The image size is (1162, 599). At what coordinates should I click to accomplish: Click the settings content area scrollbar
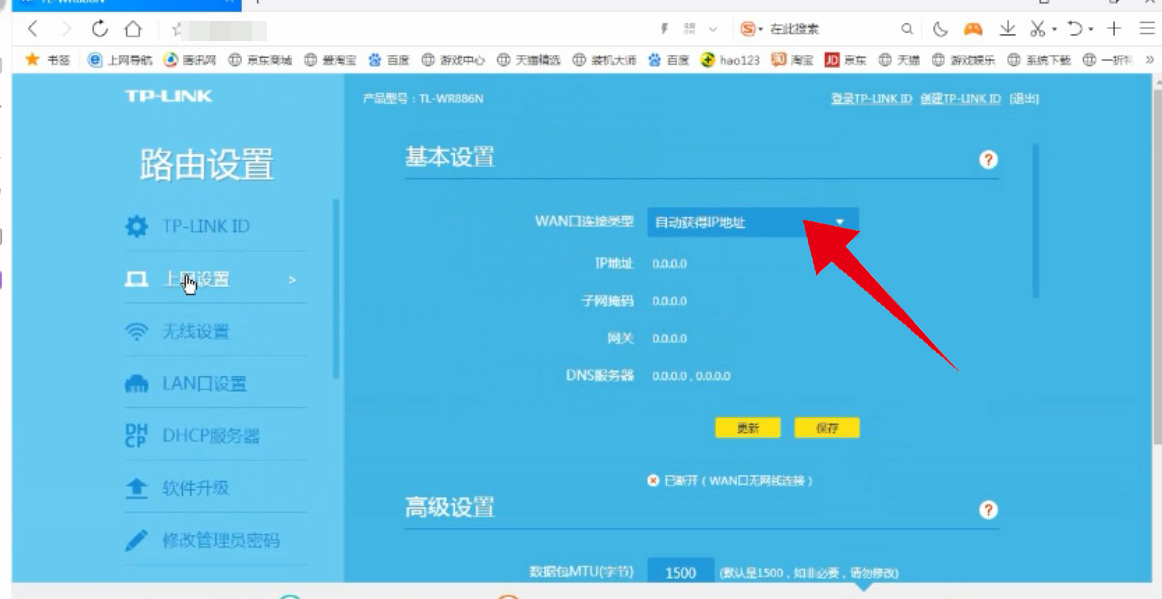tap(1035, 221)
